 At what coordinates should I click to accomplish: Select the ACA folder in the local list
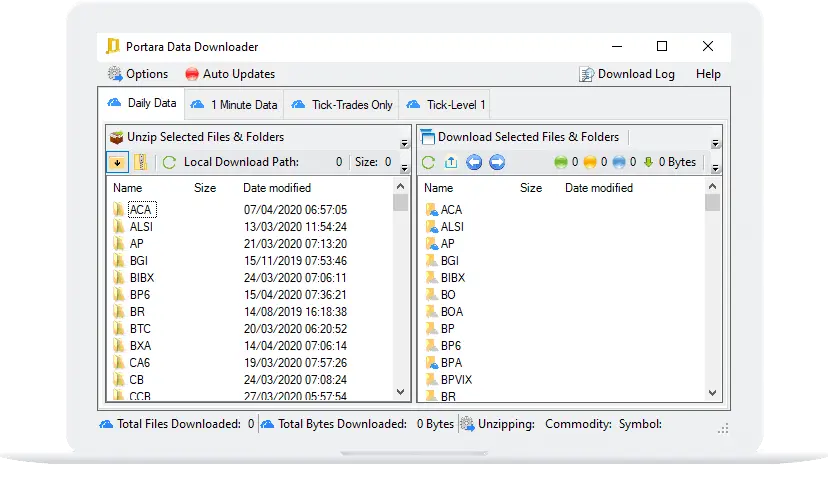140,210
